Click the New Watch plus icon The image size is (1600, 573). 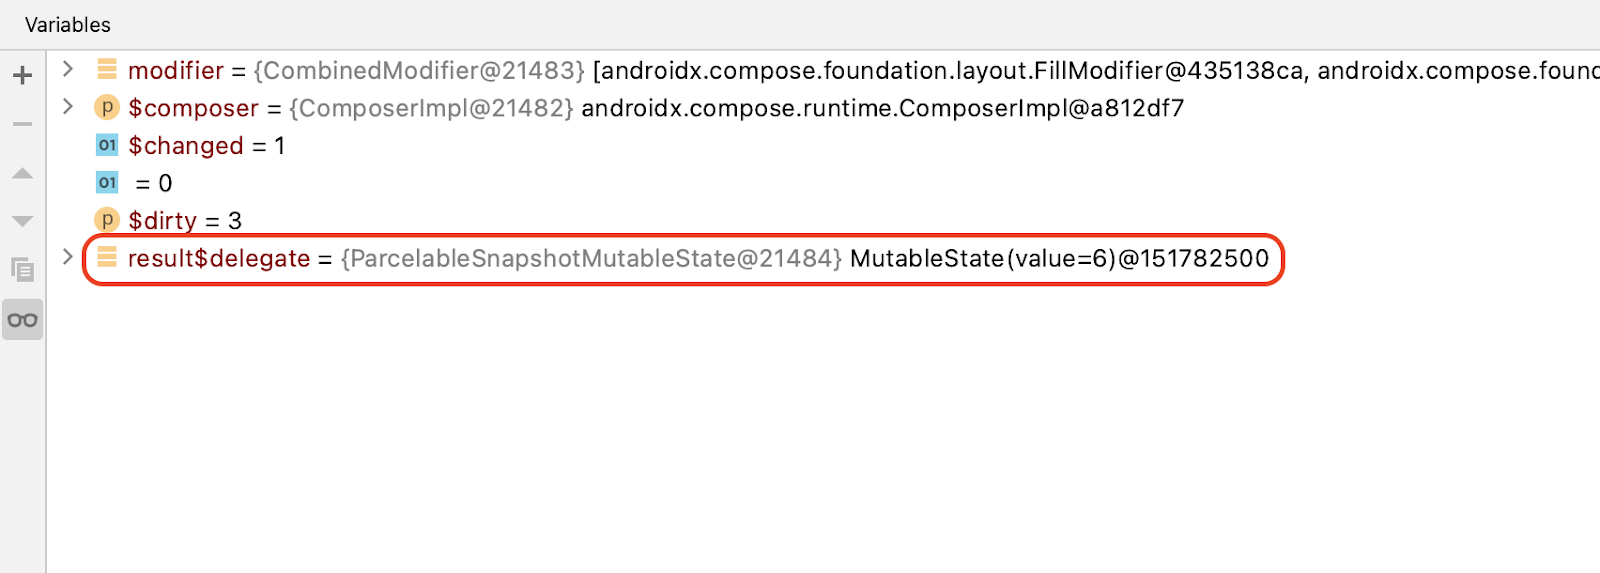tap(22, 75)
